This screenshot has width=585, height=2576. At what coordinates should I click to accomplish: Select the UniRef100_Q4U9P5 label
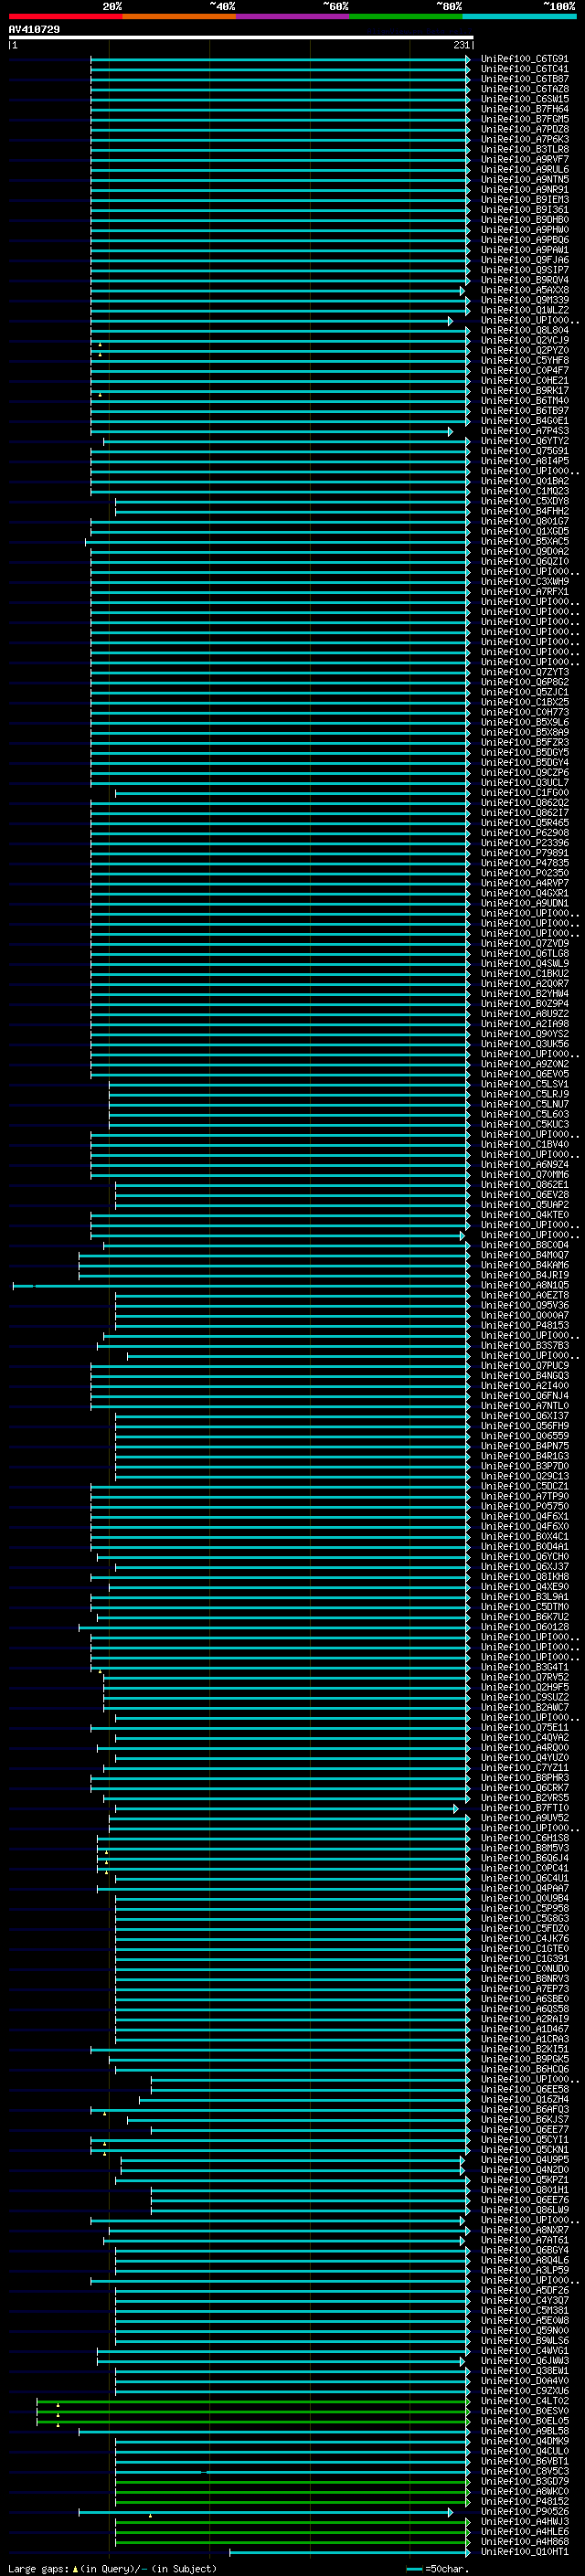525,2159
